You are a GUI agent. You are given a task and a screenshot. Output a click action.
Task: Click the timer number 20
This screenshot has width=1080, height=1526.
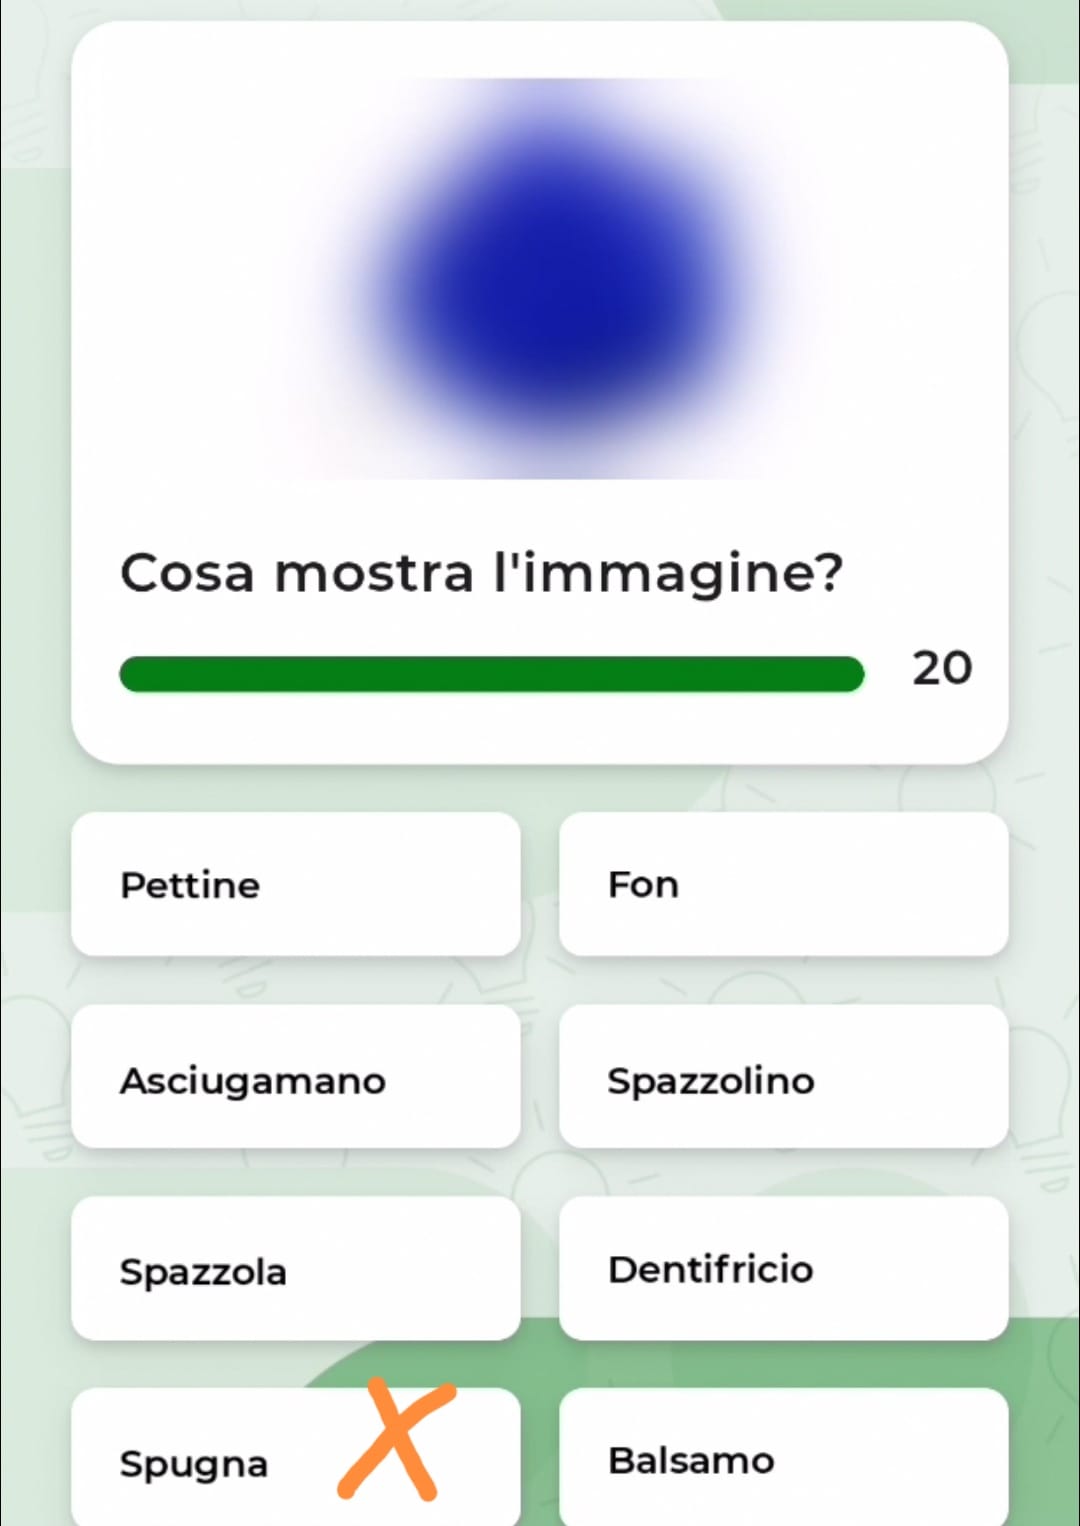point(941,668)
